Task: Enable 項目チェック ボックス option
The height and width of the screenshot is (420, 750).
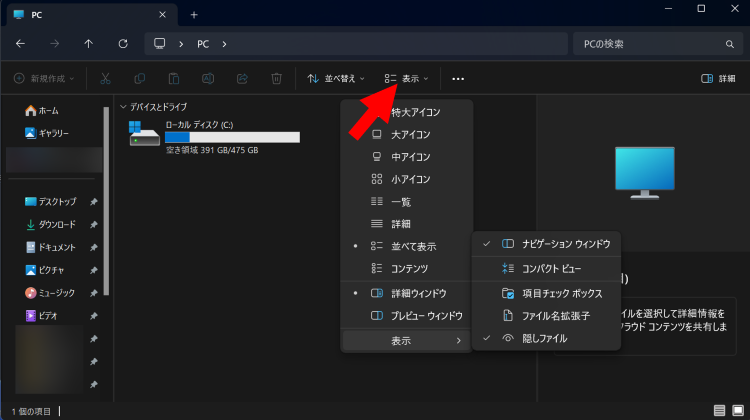Action: (546, 293)
